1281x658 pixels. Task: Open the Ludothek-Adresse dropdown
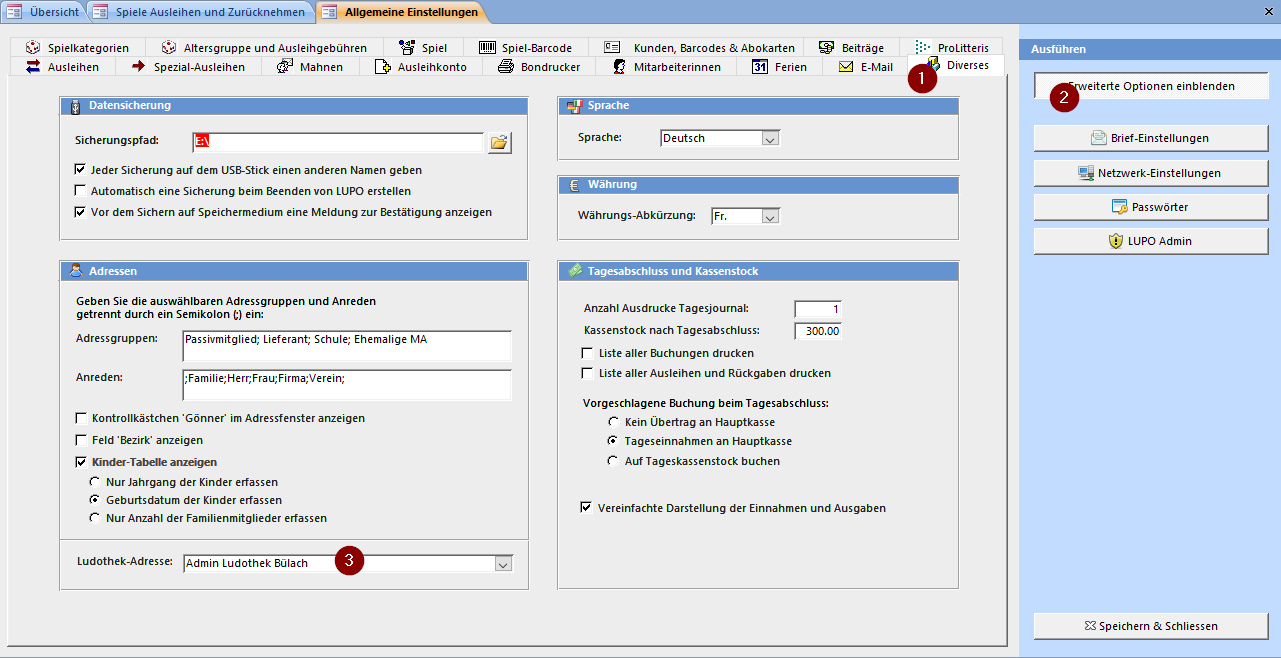503,563
